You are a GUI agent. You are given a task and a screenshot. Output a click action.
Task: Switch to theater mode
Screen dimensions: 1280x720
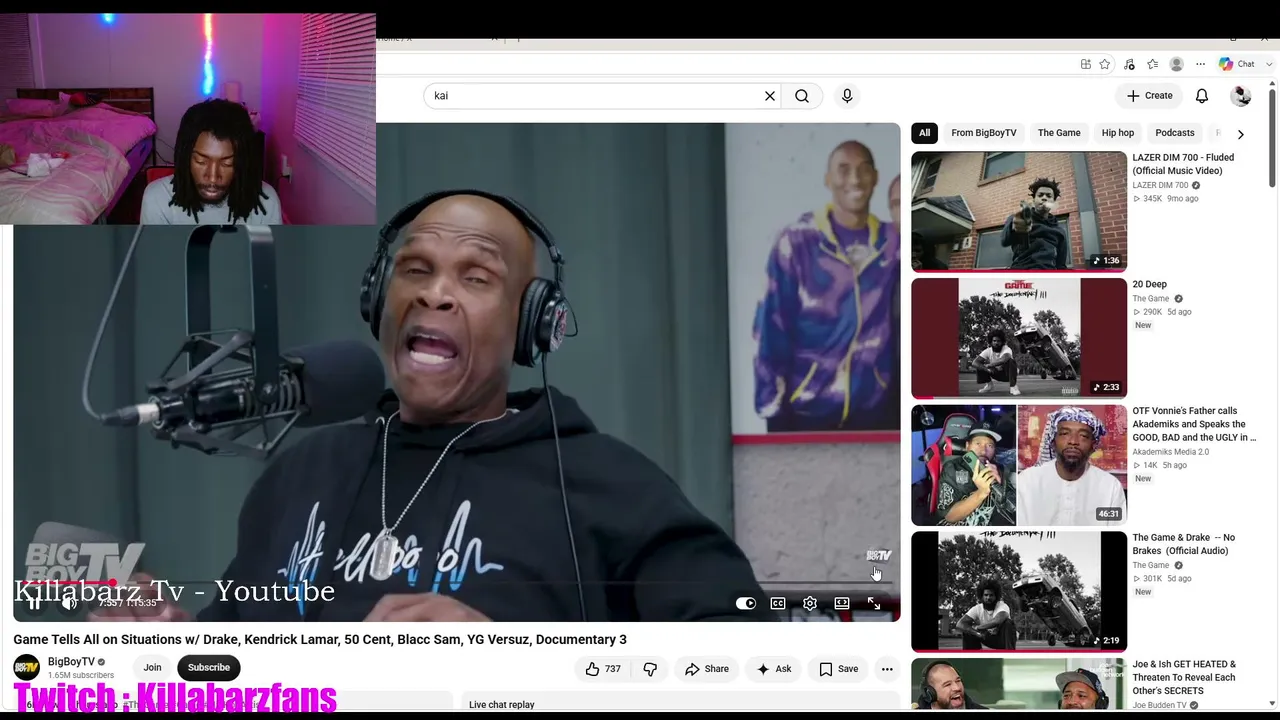pyautogui.click(x=842, y=604)
